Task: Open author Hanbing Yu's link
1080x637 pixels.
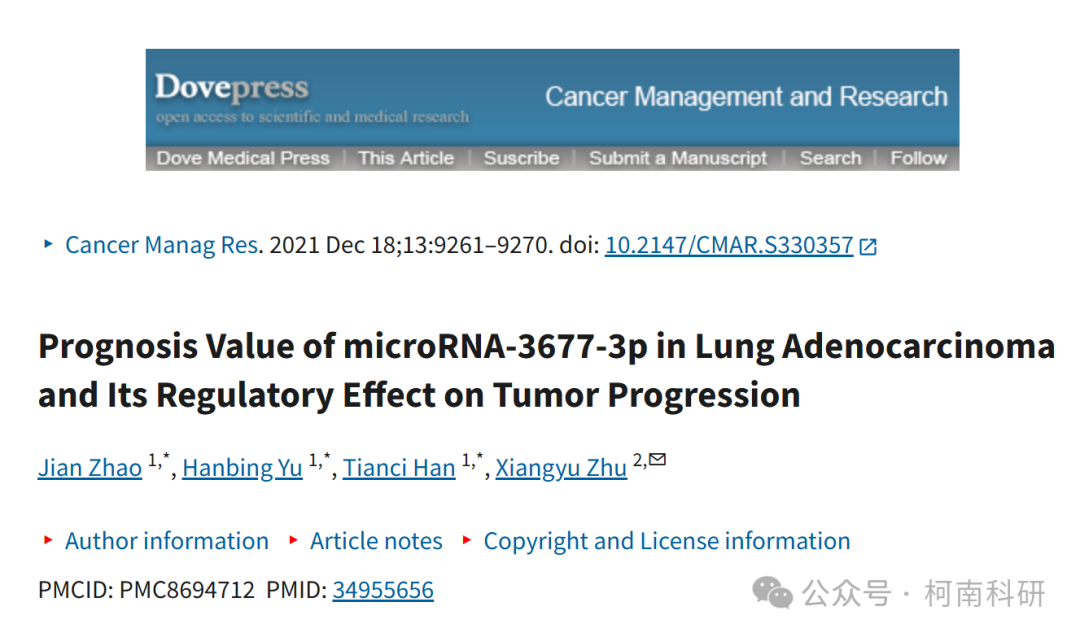Action: (242, 468)
